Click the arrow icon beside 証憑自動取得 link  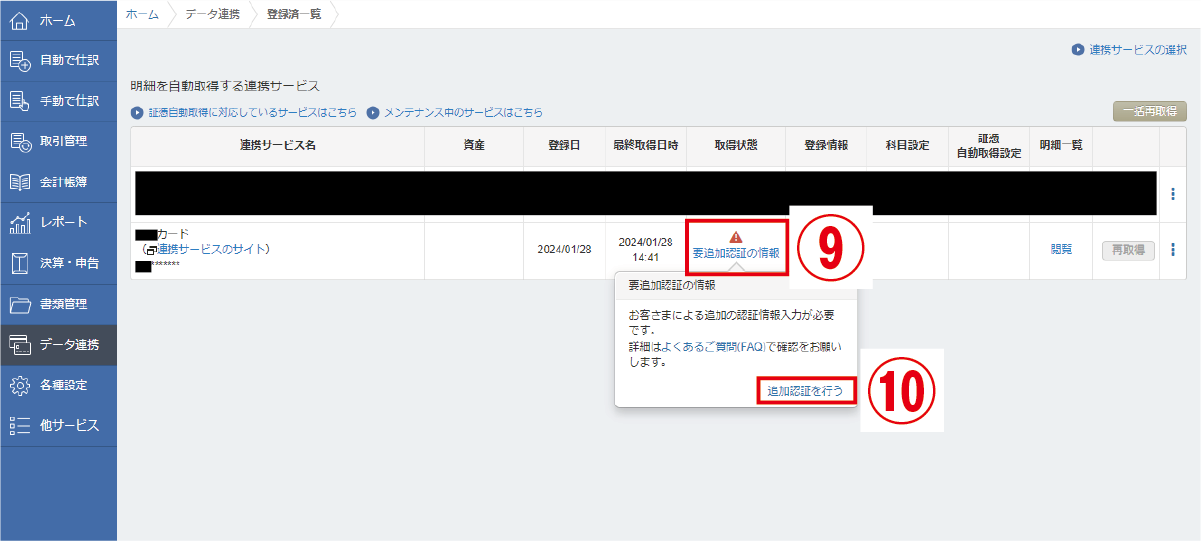tap(137, 113)
